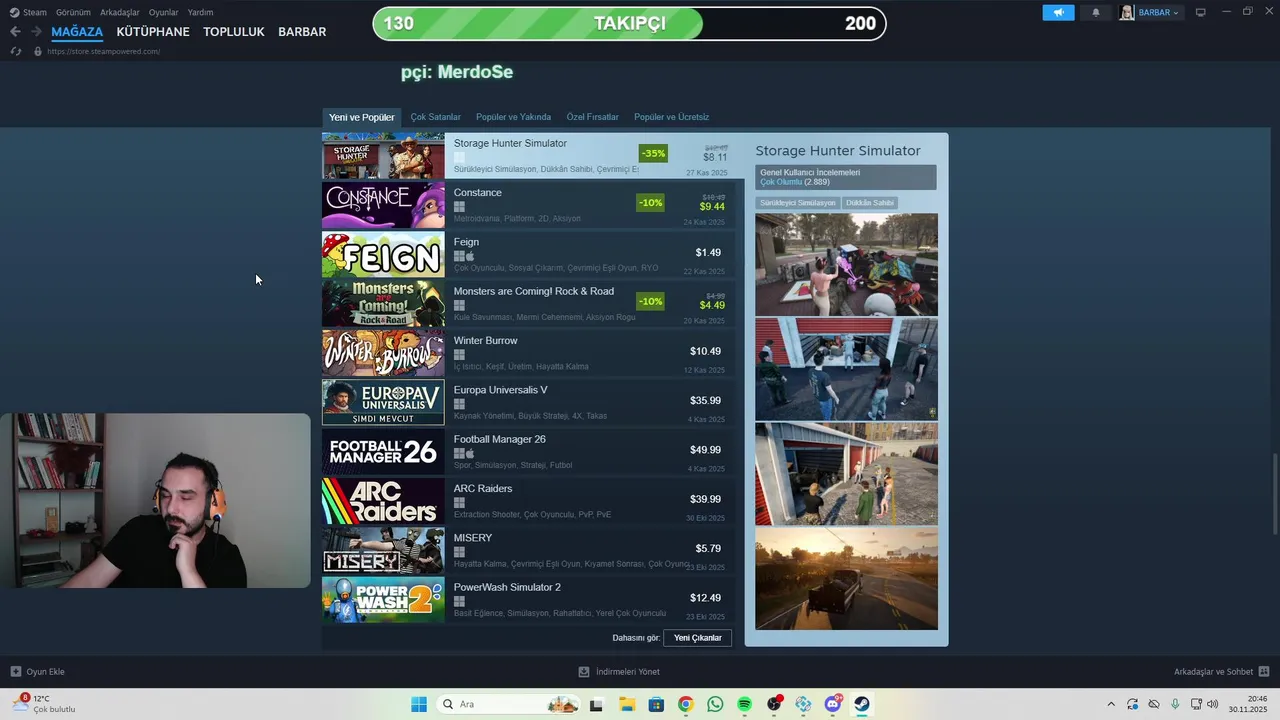The width and height of the screenshot is (1280, 720).
Task: Open Google Chrome from the taskbar
Action: pos(685,704)
